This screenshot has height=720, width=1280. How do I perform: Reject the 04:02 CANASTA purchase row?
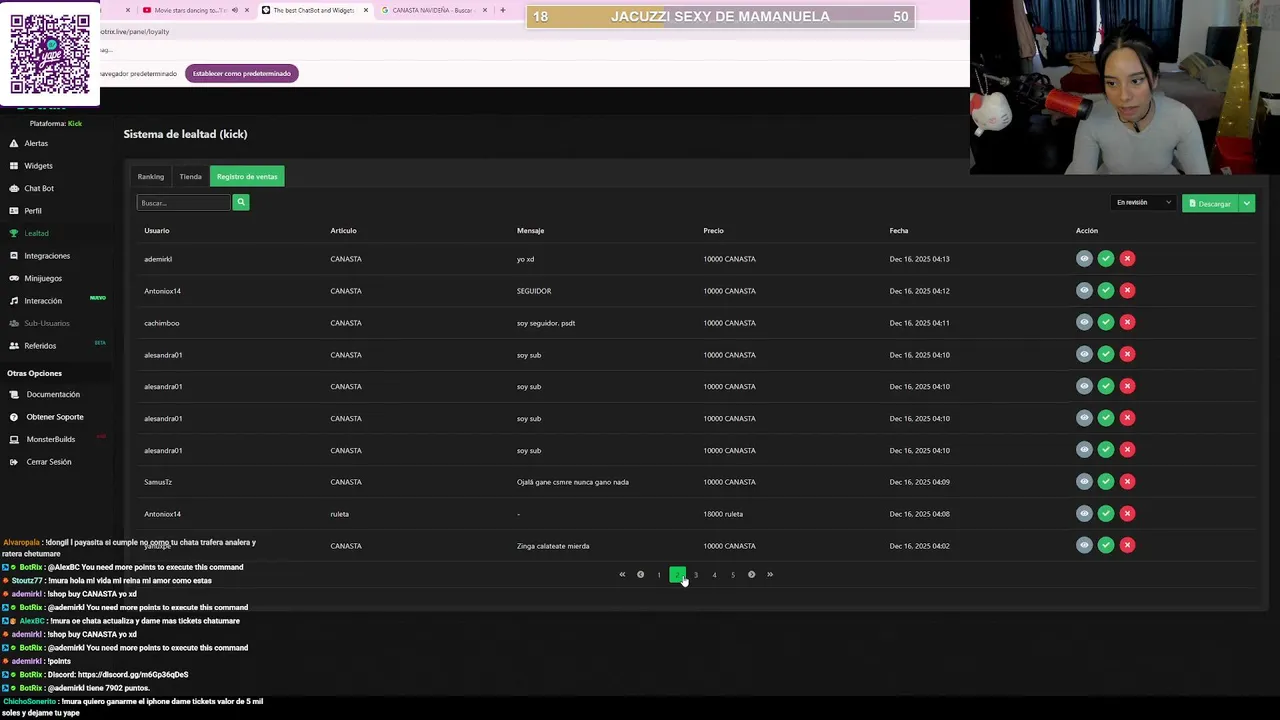1127,545
